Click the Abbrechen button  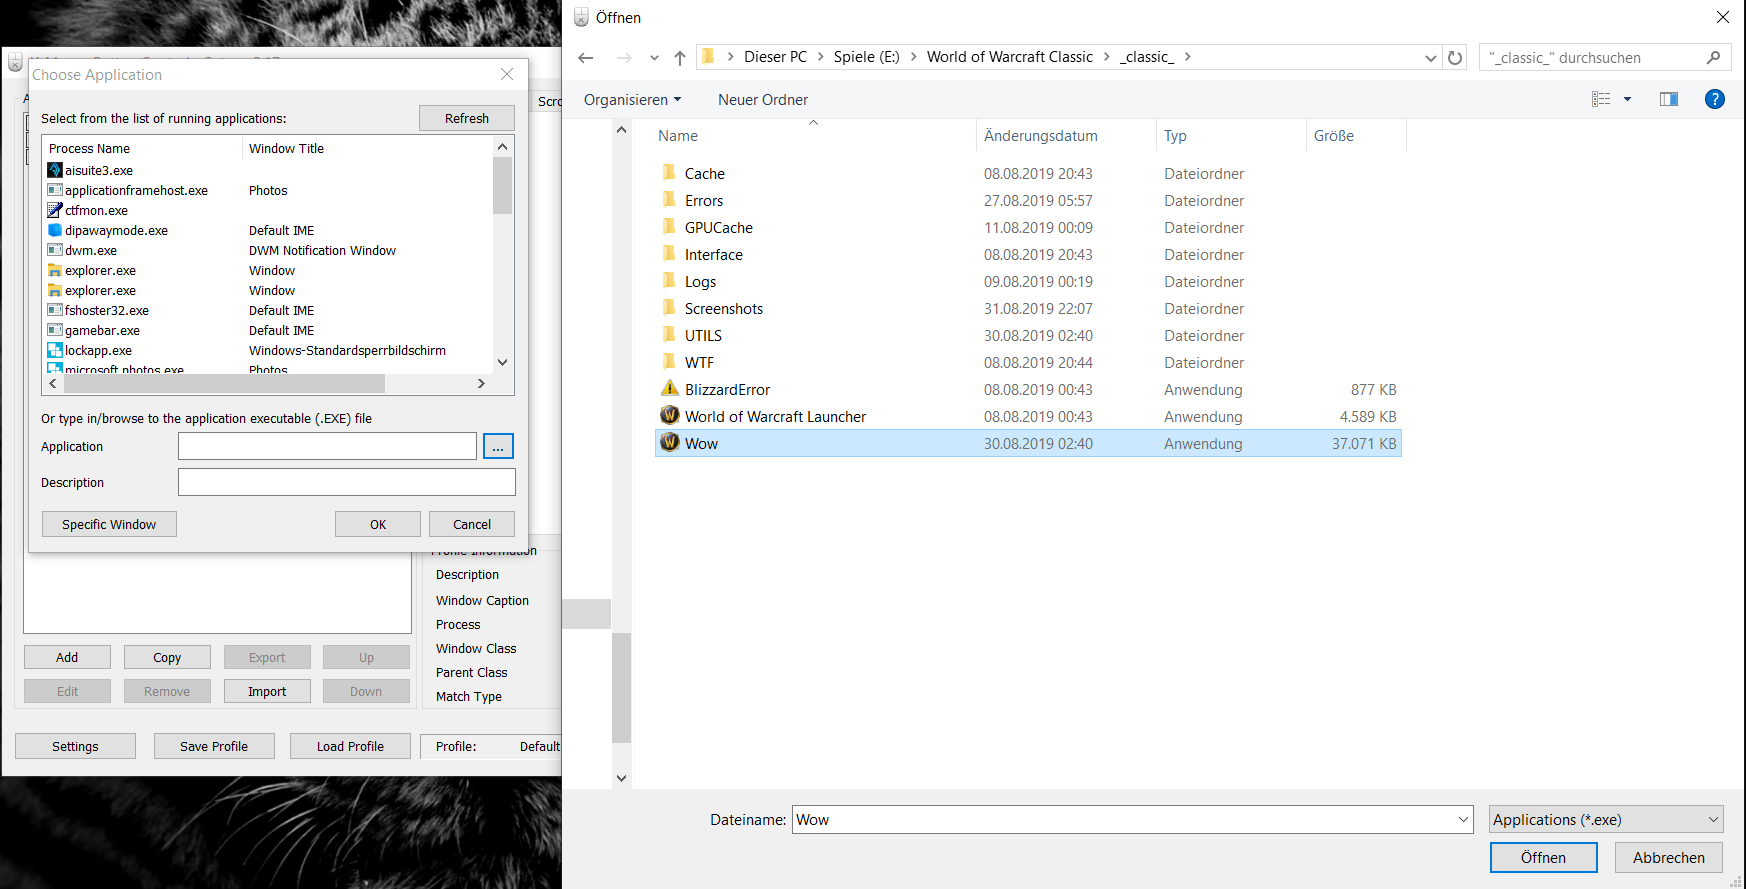click(1669, 858)
